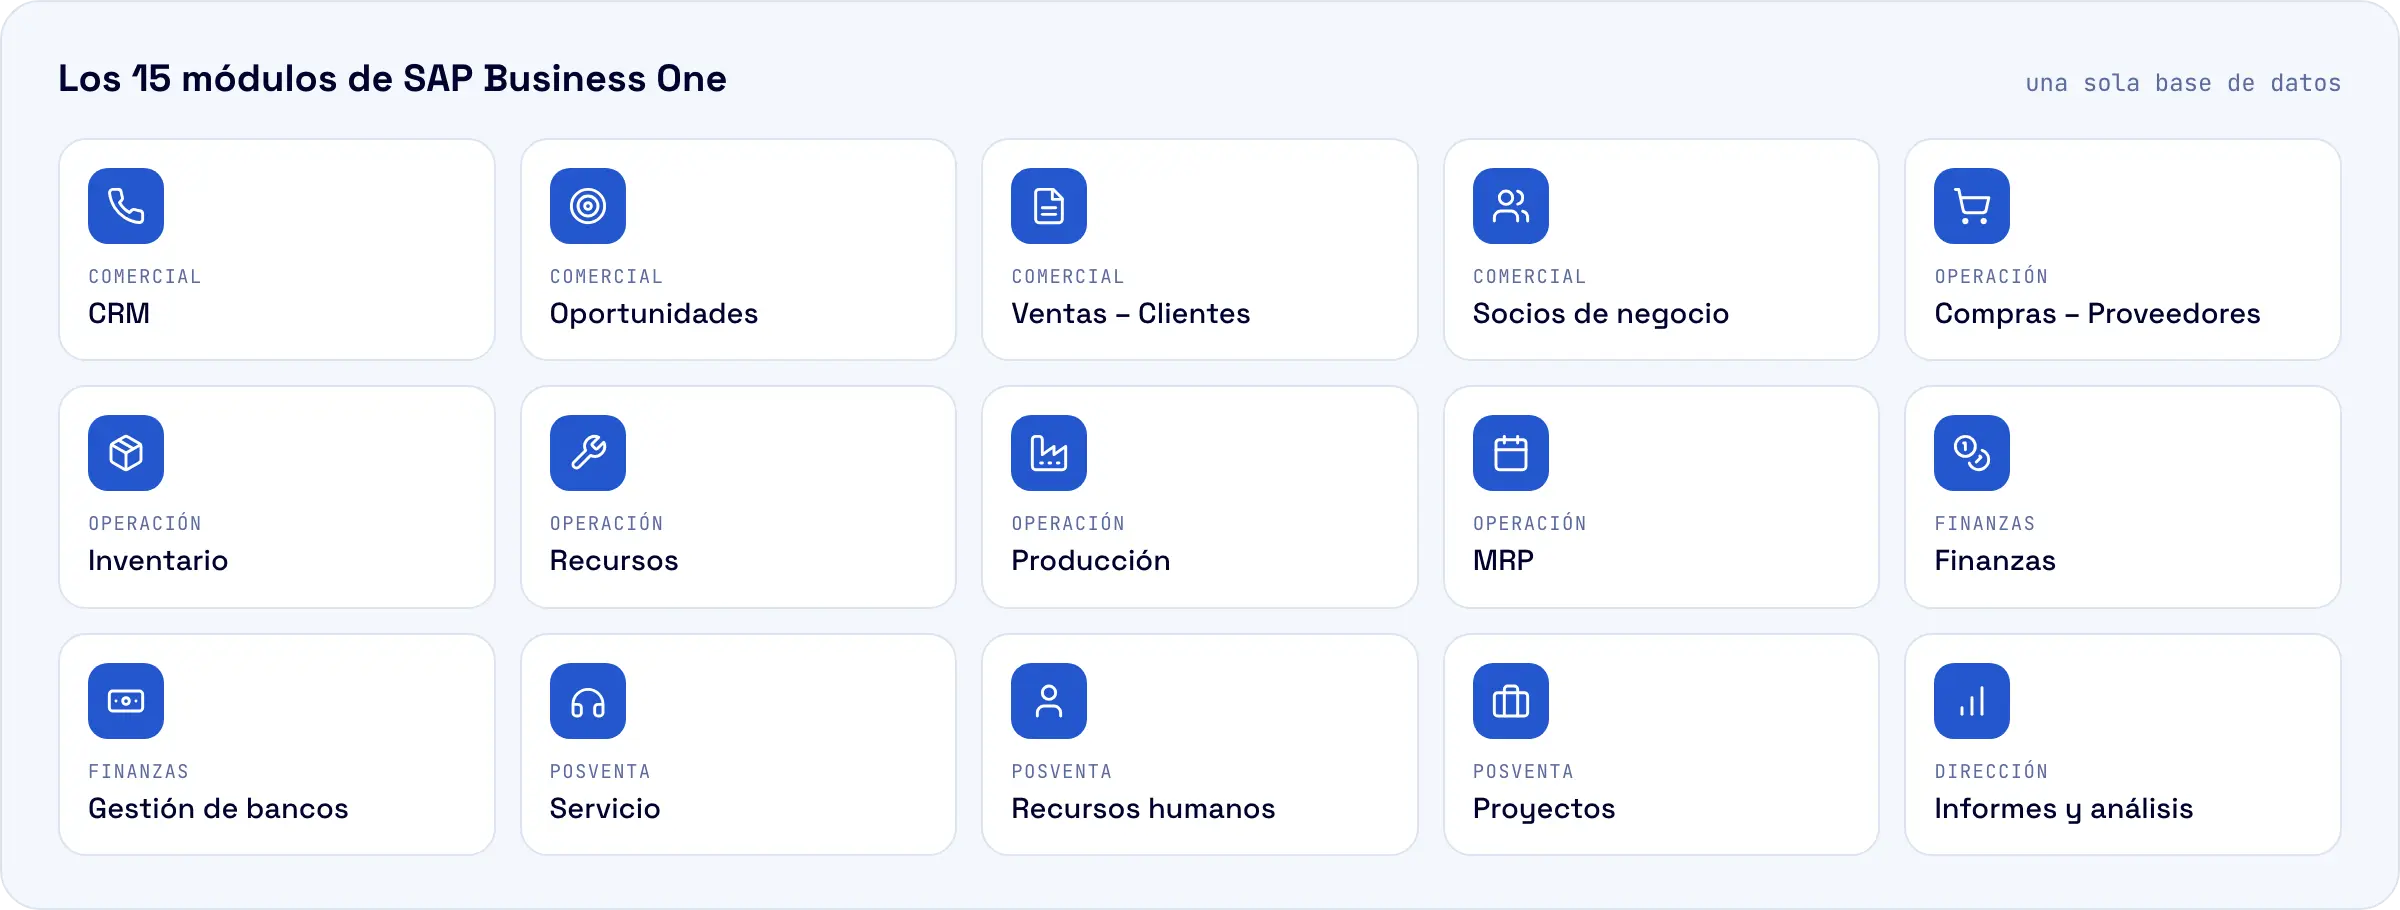The height and width of the screenshot is (910, 2400).
Task: Click the COMERCIAL label above CRM
Action: click(x=145, y=276)
